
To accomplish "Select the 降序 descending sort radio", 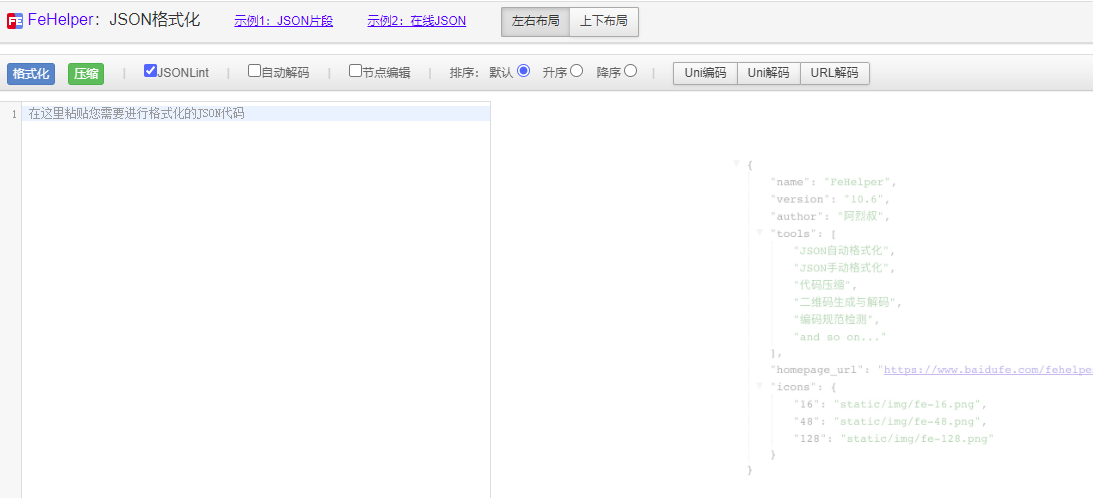I will 630,70.
